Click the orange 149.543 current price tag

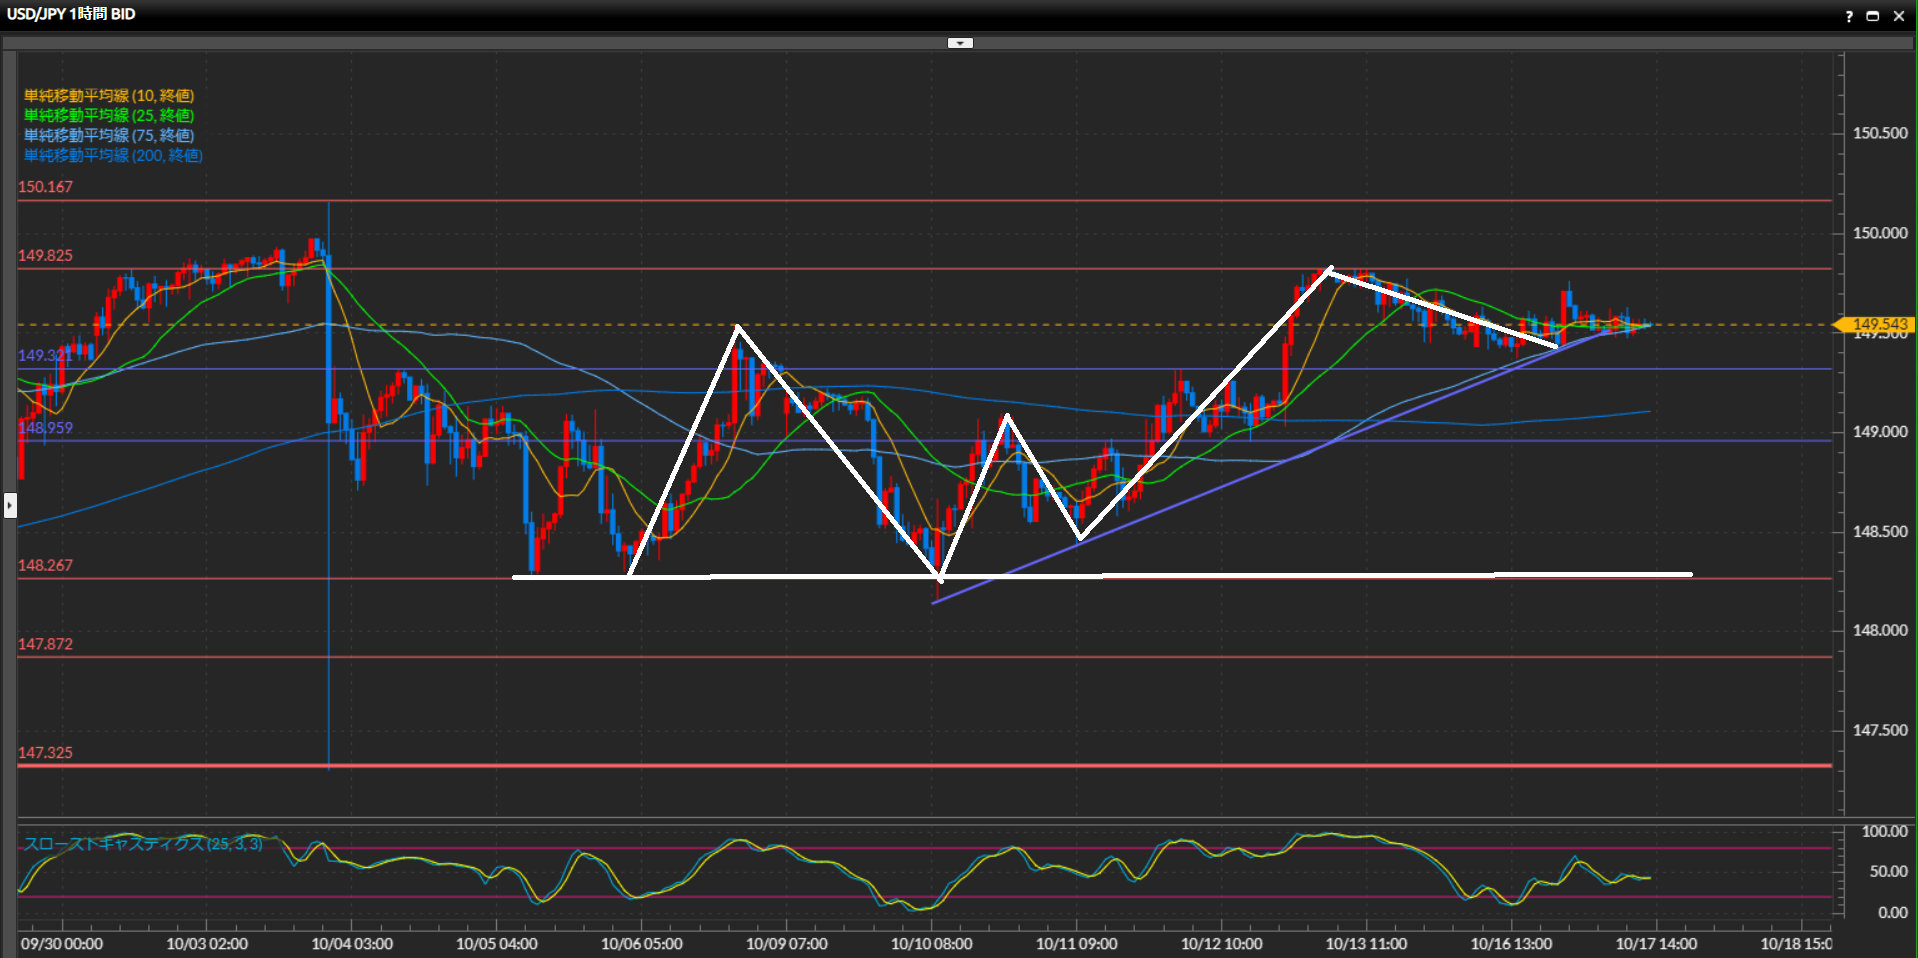coord(1878,324)
